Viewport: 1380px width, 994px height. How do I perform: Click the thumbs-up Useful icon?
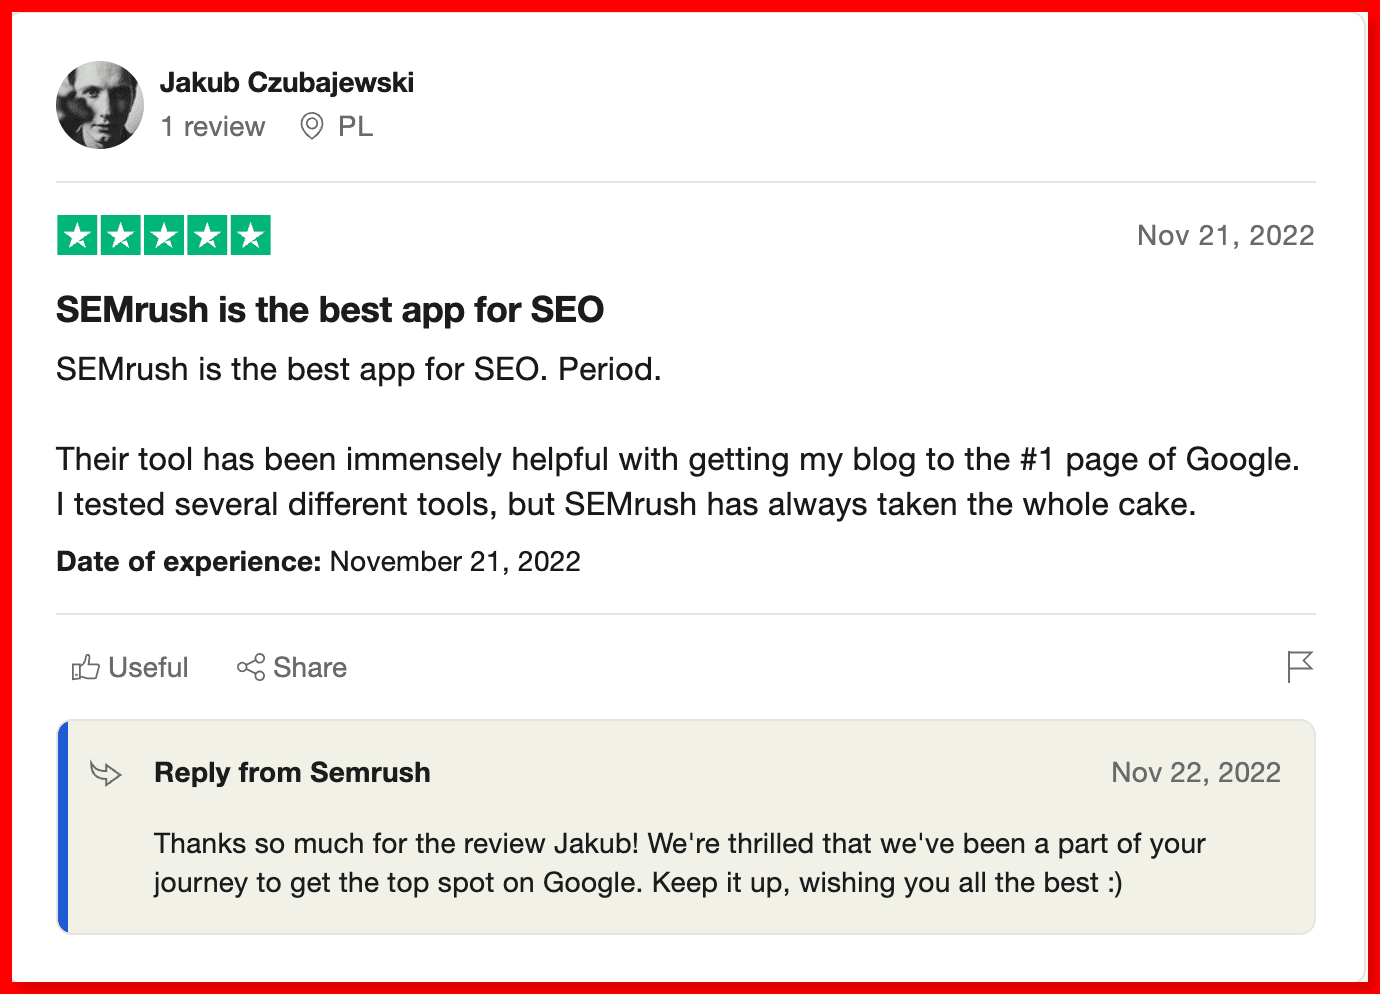[86, 667]
